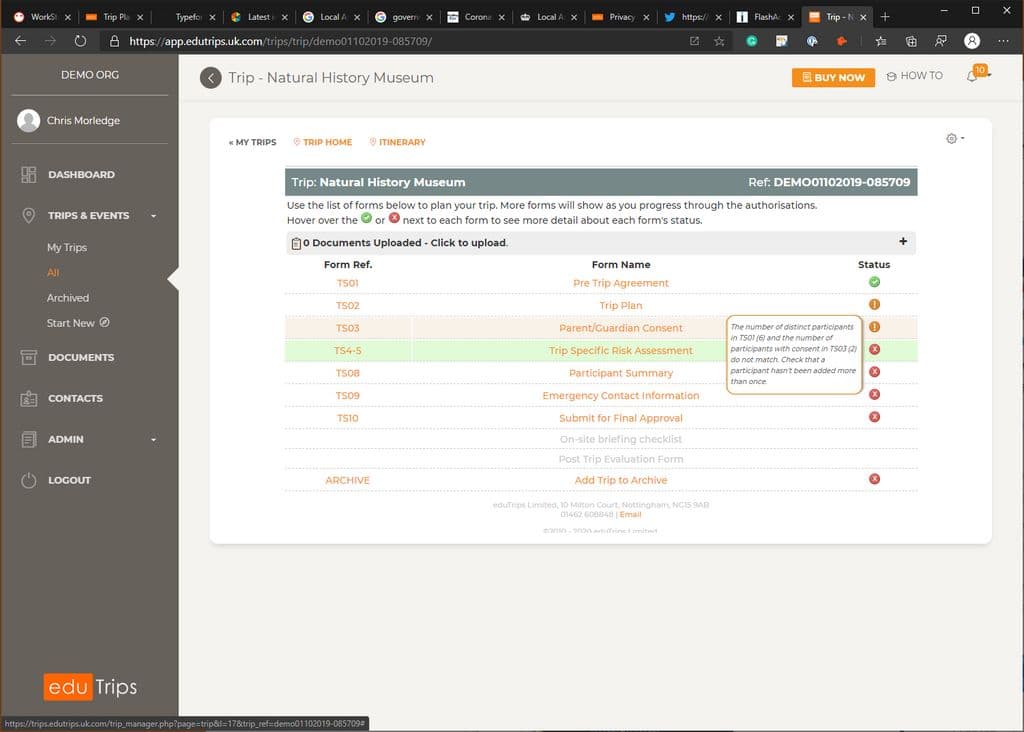Open the ITINERARY link
The height and width of the screenshot is (732, 1024).
397,142
